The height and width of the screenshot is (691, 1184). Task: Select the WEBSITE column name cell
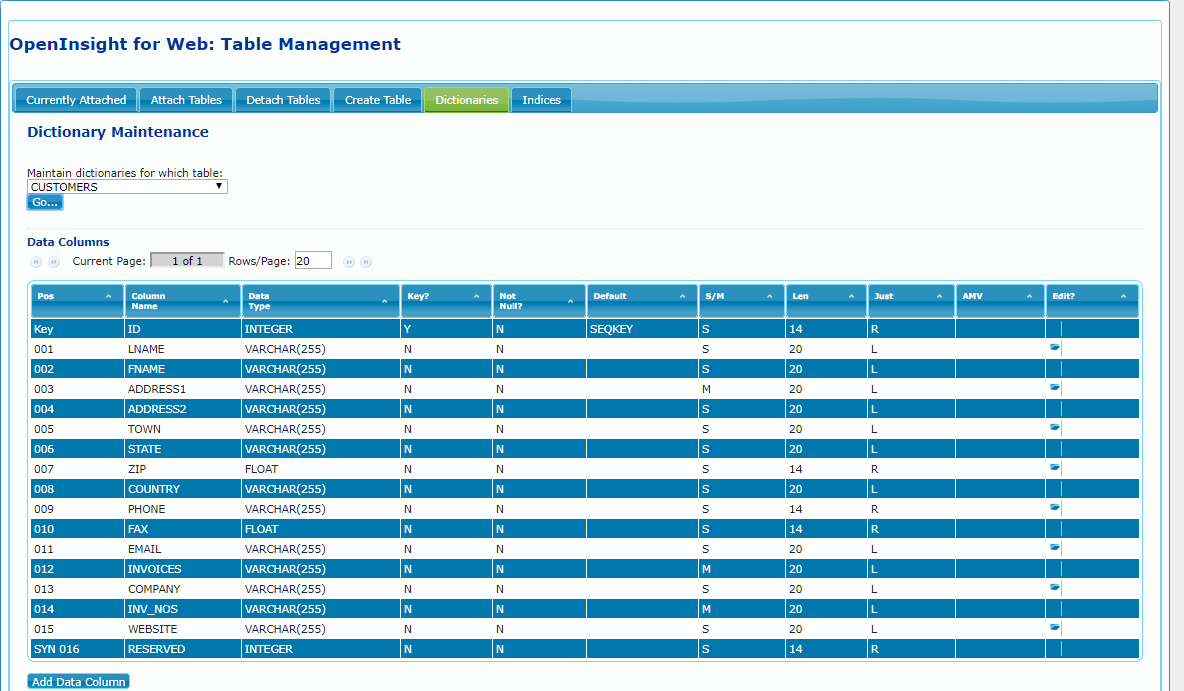[x=183, y=629]
